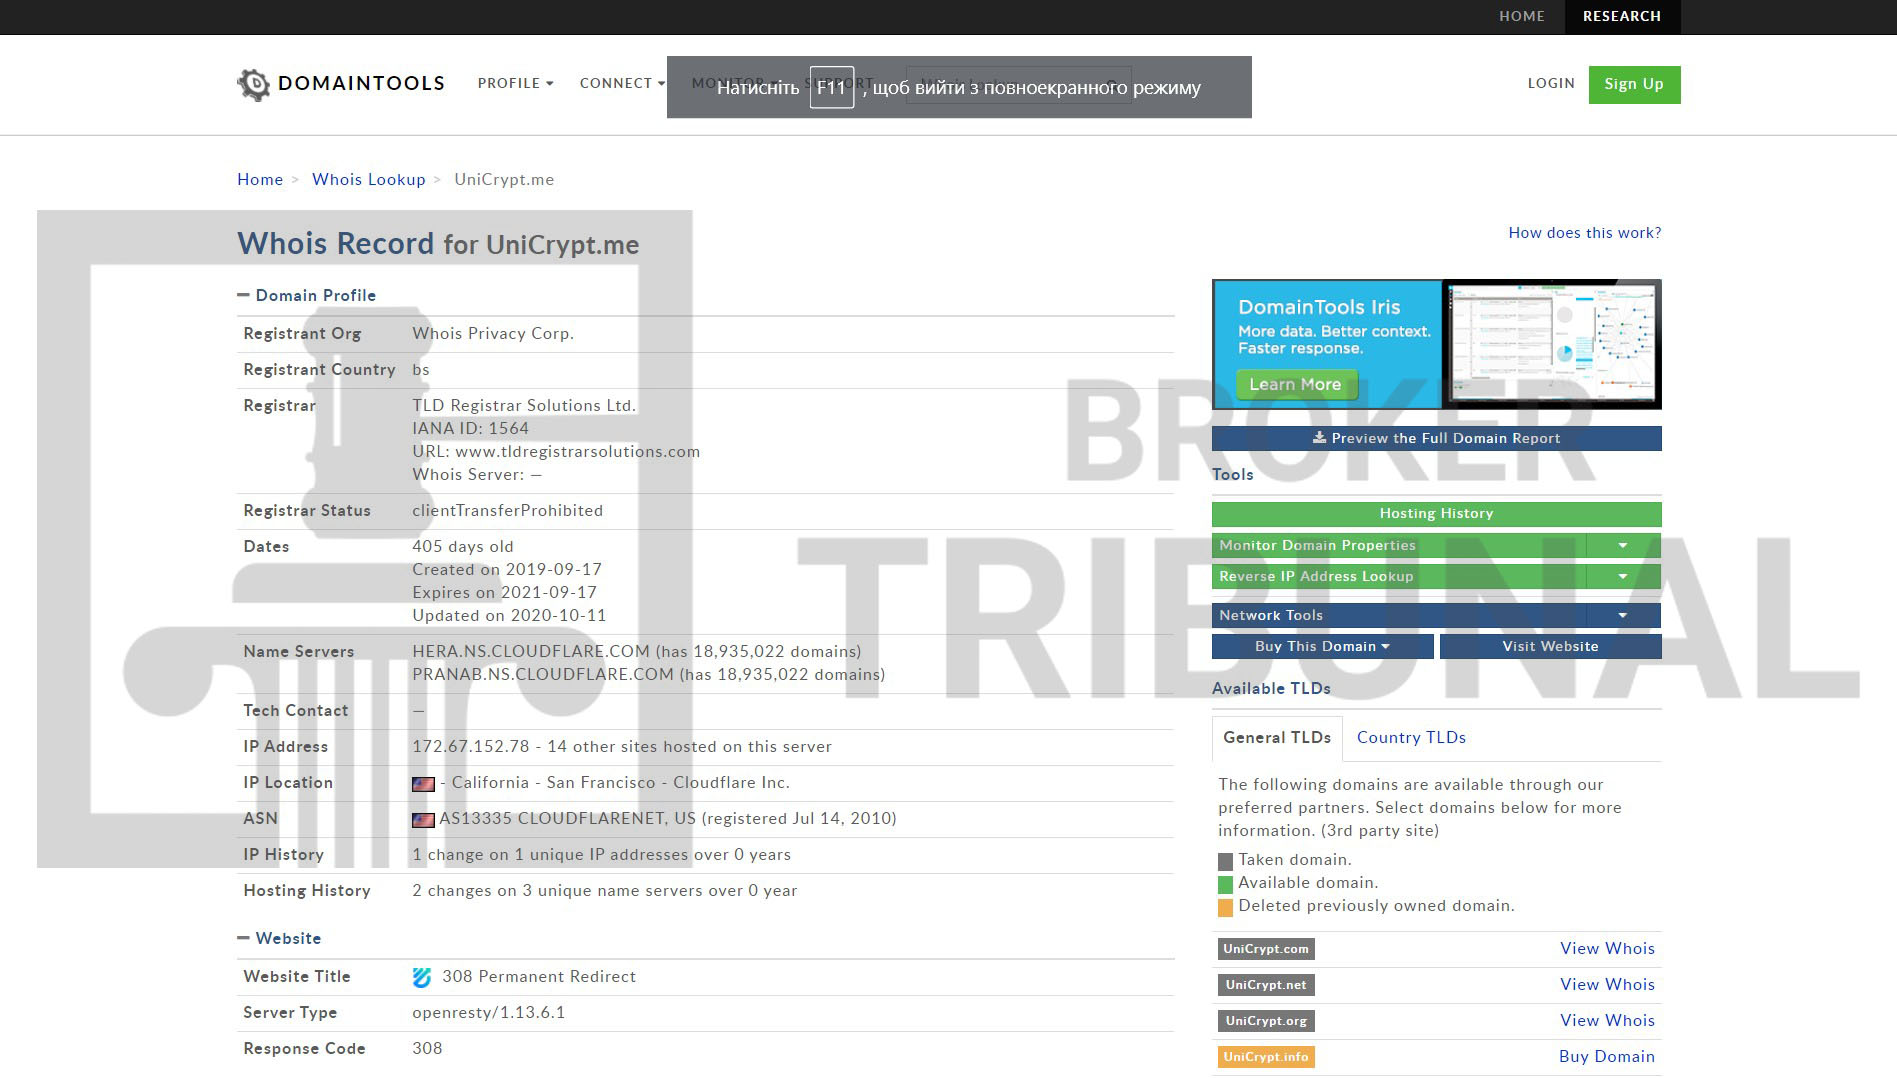
Task: Click the openresty/1.13.6.1 server type text
Action: [489, 1013]
